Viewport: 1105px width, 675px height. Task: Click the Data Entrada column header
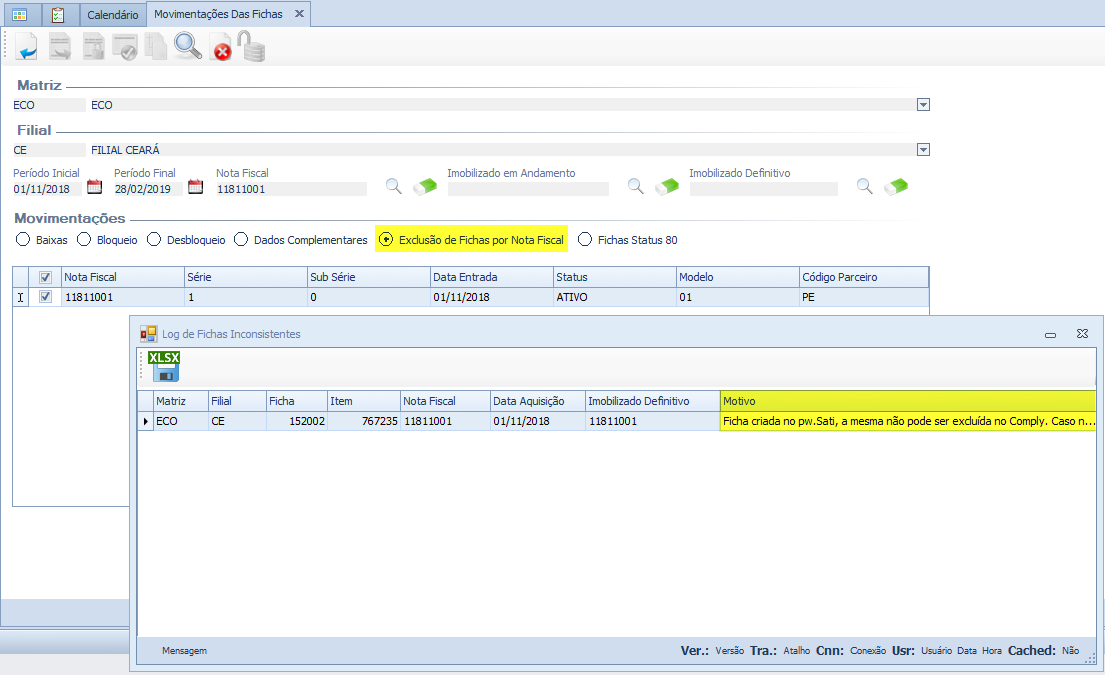coord(491,277)
